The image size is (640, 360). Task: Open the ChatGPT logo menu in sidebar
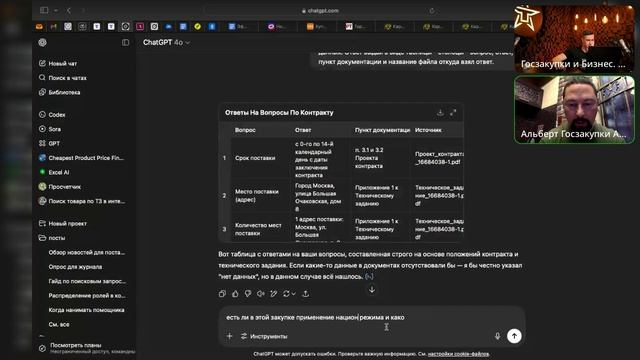pos(42,42)
